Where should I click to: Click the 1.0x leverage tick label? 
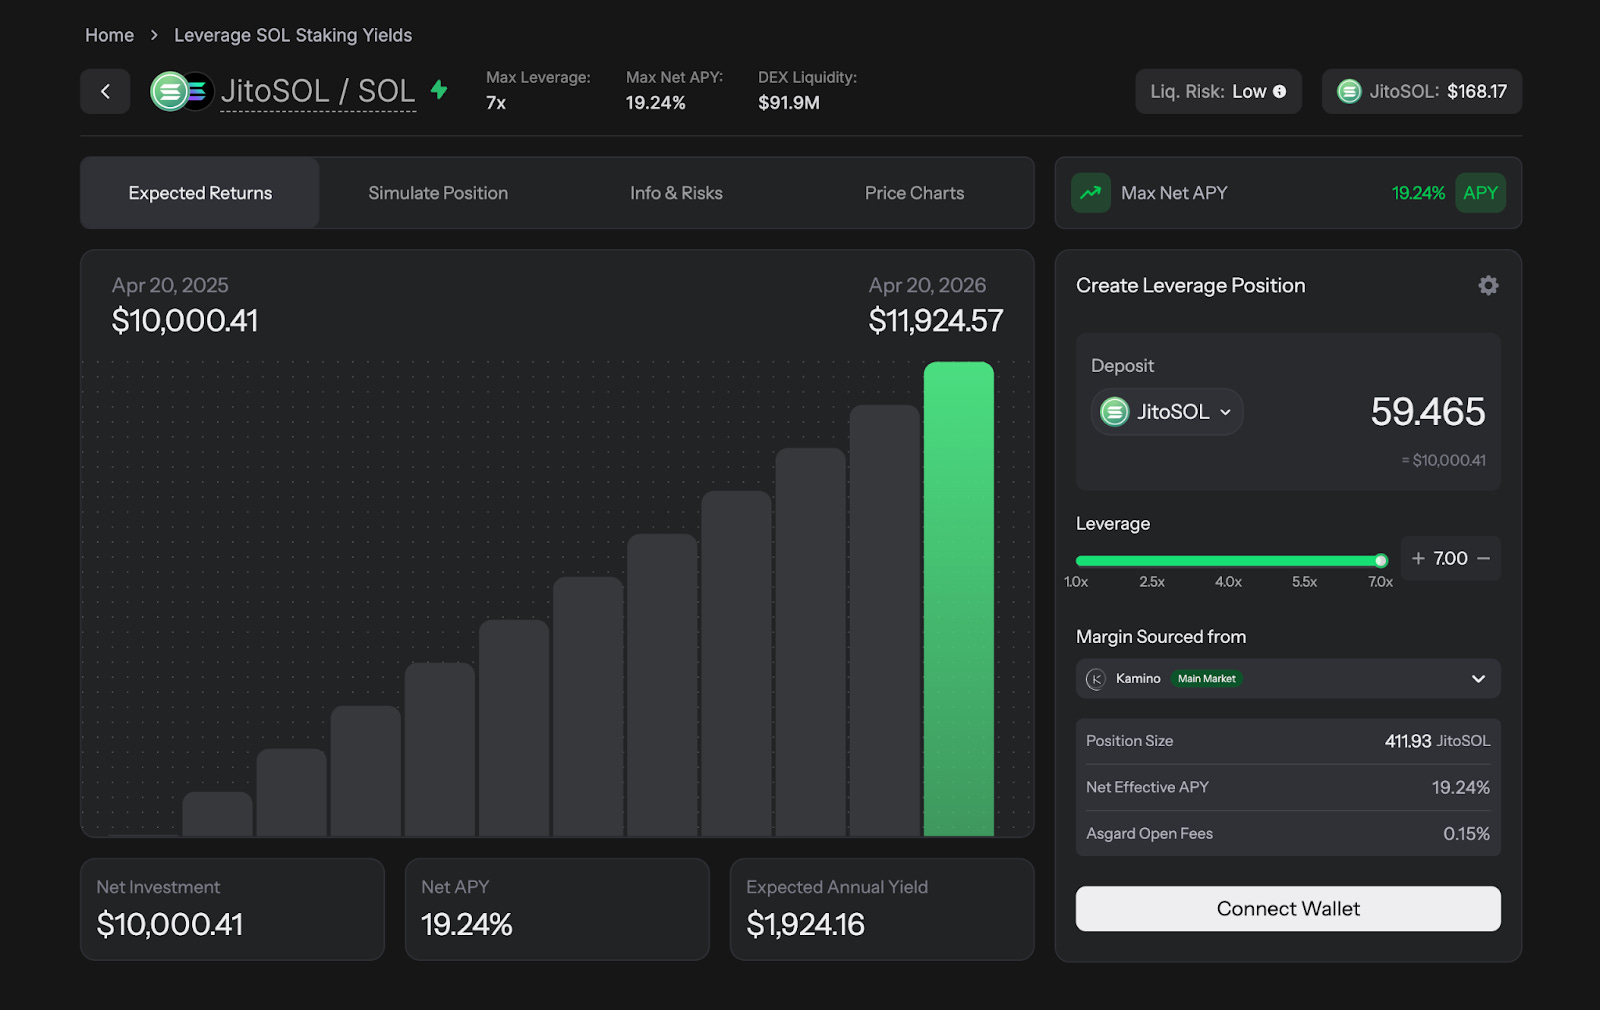[x=1076, y=582]
